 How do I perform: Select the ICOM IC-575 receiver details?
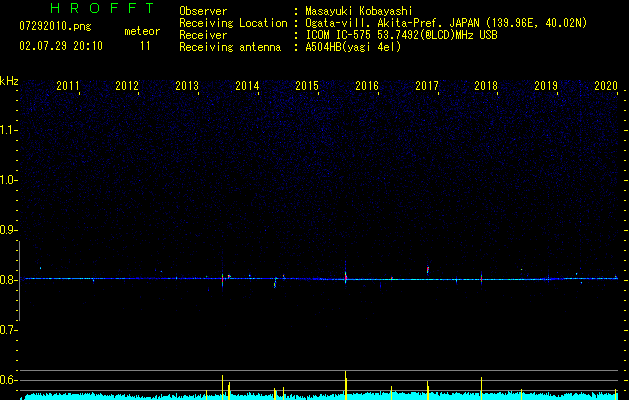pyautogui.click(x=401, y=35)
